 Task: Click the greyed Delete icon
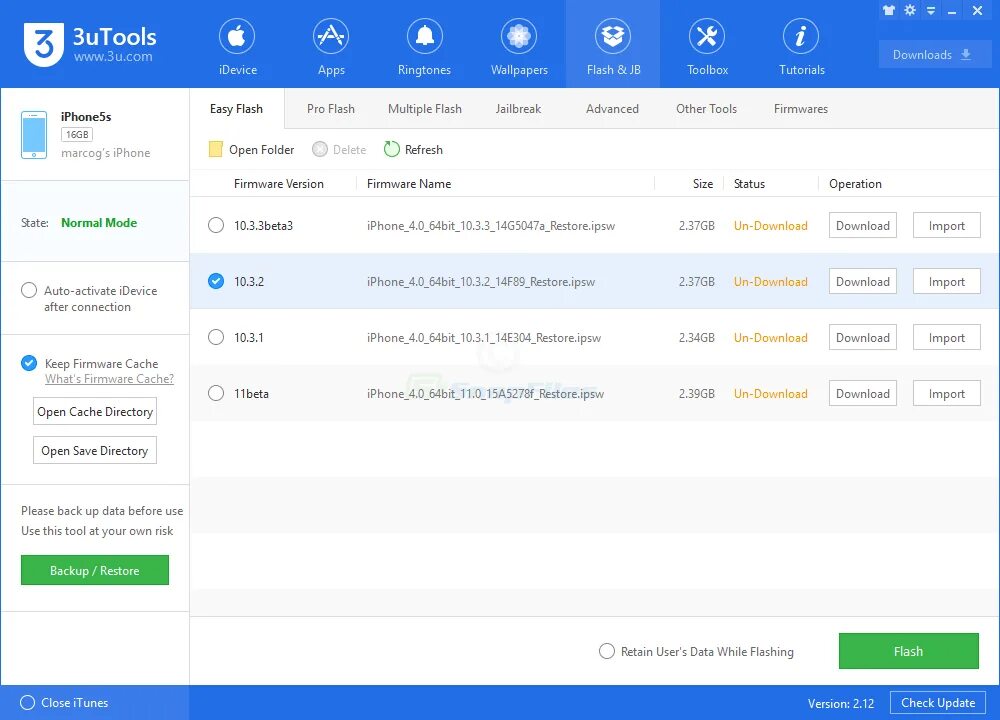click(x=320, y=149)
